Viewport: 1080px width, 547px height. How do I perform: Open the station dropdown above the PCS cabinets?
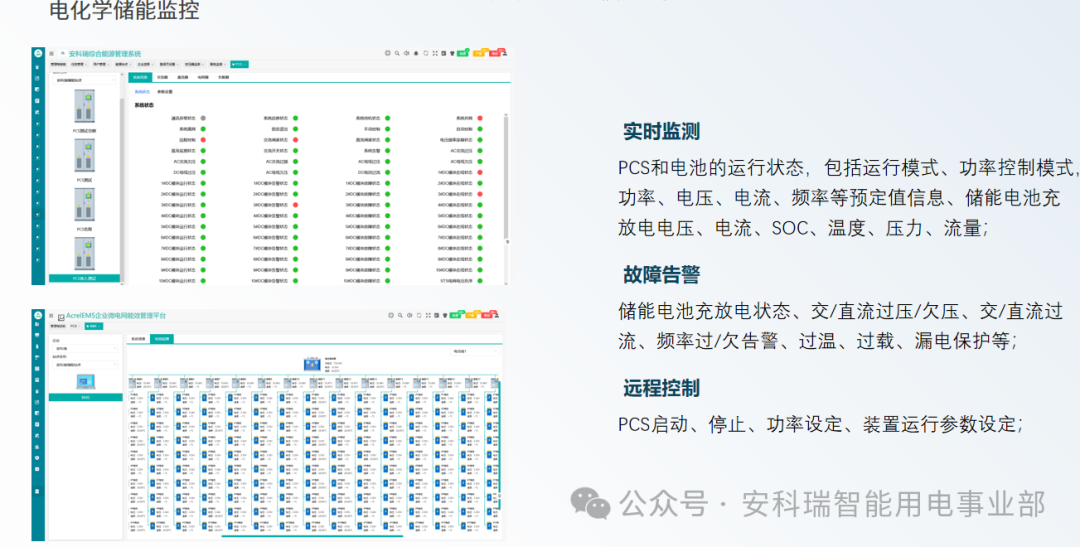(x=84, y=80)
